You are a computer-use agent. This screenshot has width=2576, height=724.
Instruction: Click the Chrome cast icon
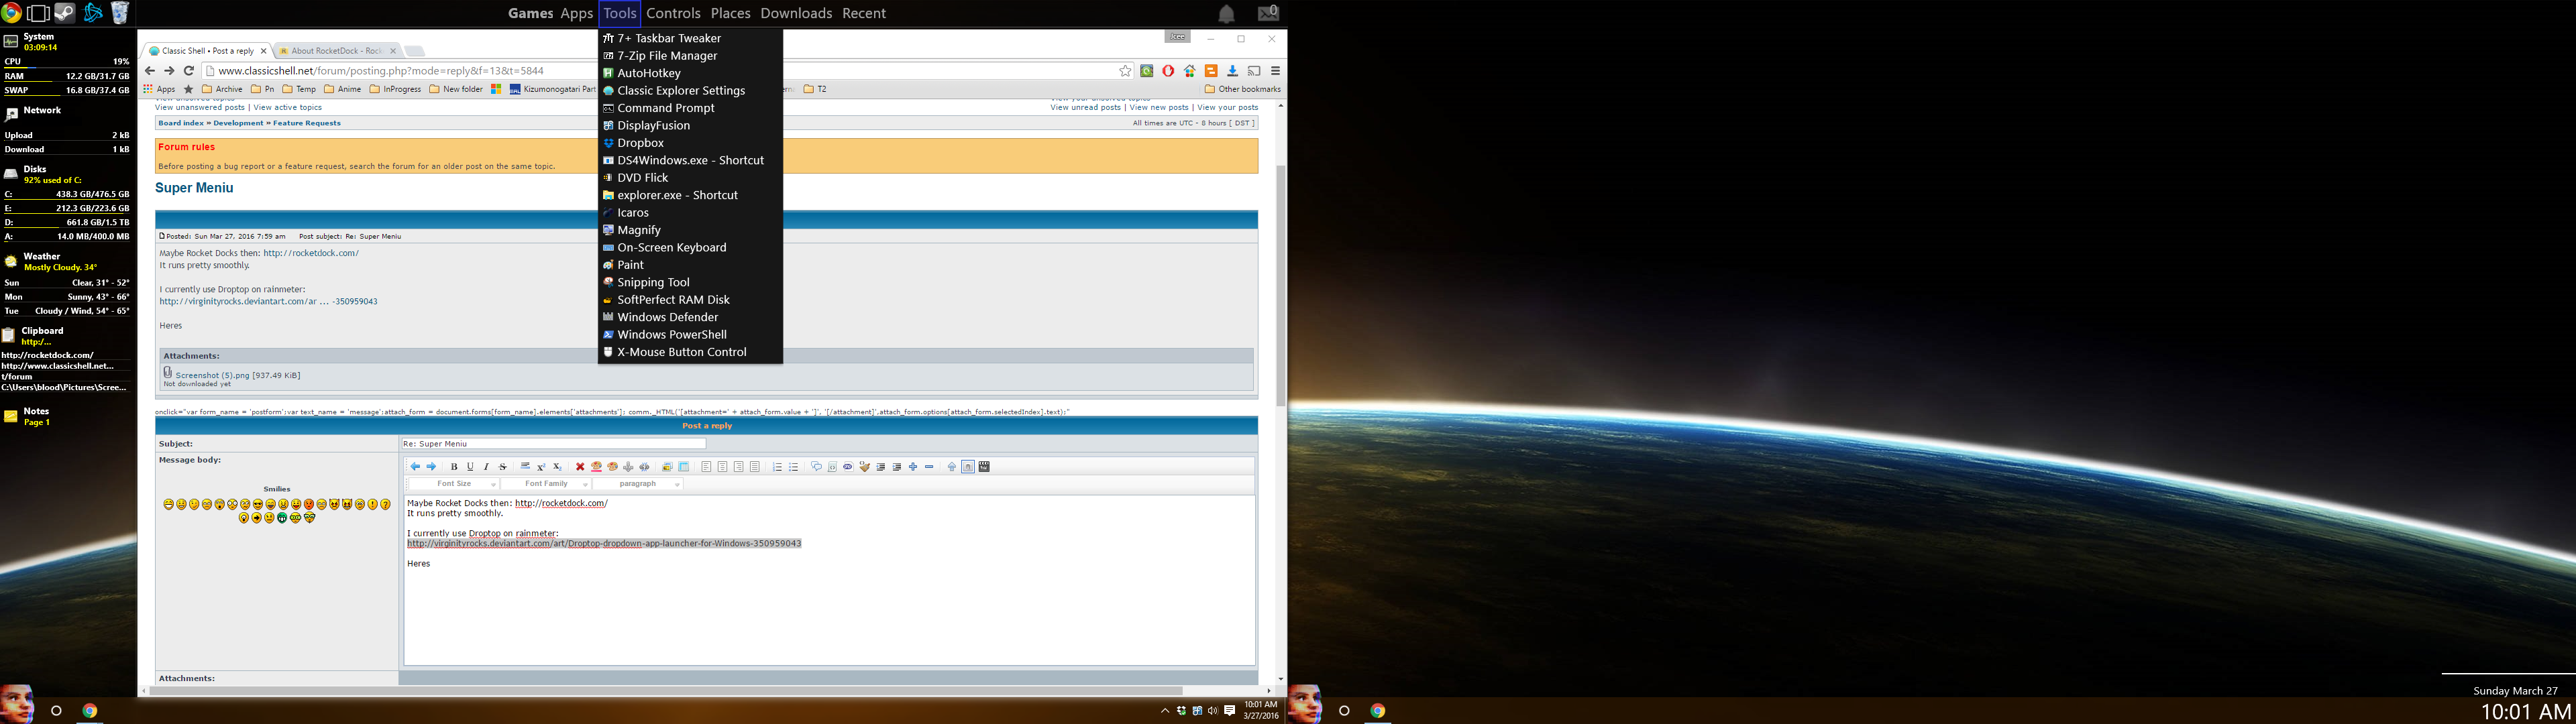click(1254, 71)
